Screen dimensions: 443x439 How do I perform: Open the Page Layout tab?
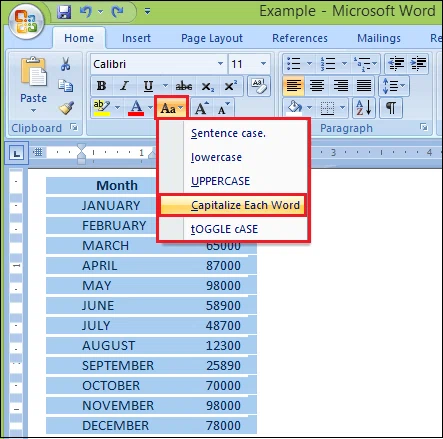click(x=212, y=38)
